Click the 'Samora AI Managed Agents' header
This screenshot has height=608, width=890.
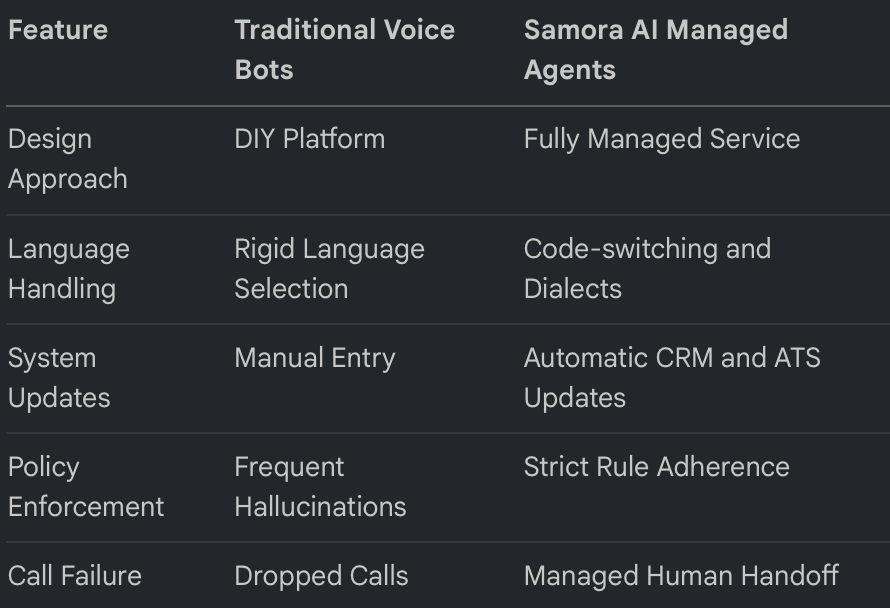(655, 50)
